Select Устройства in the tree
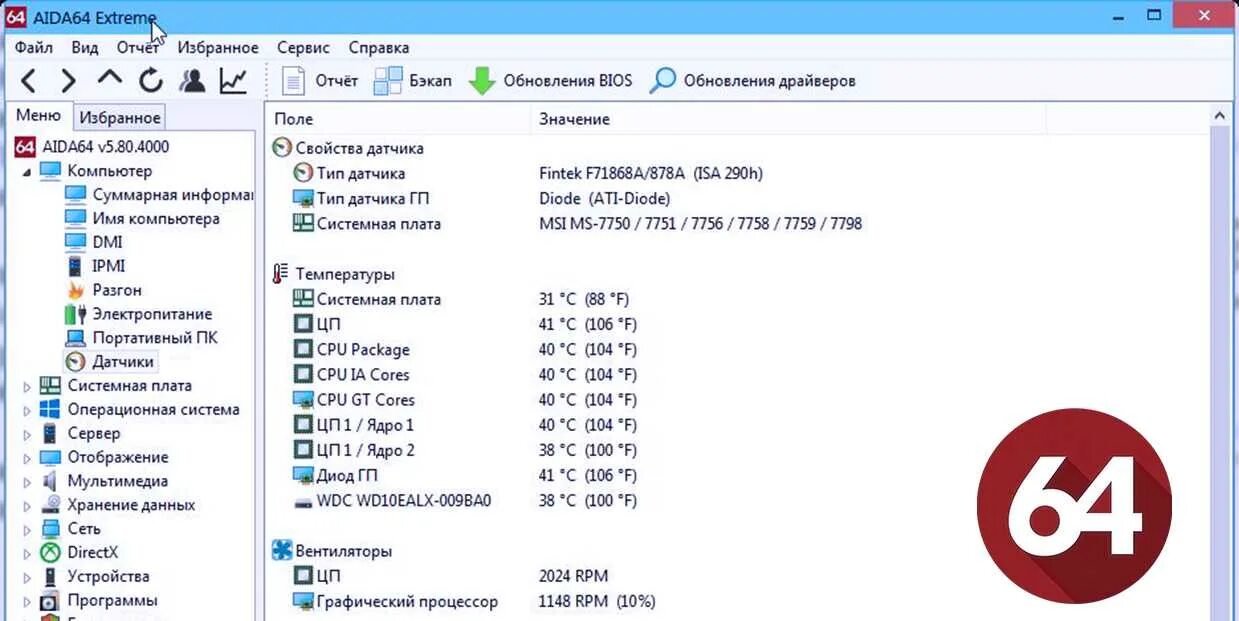1239x621 pixels. (x=108, y=576)
